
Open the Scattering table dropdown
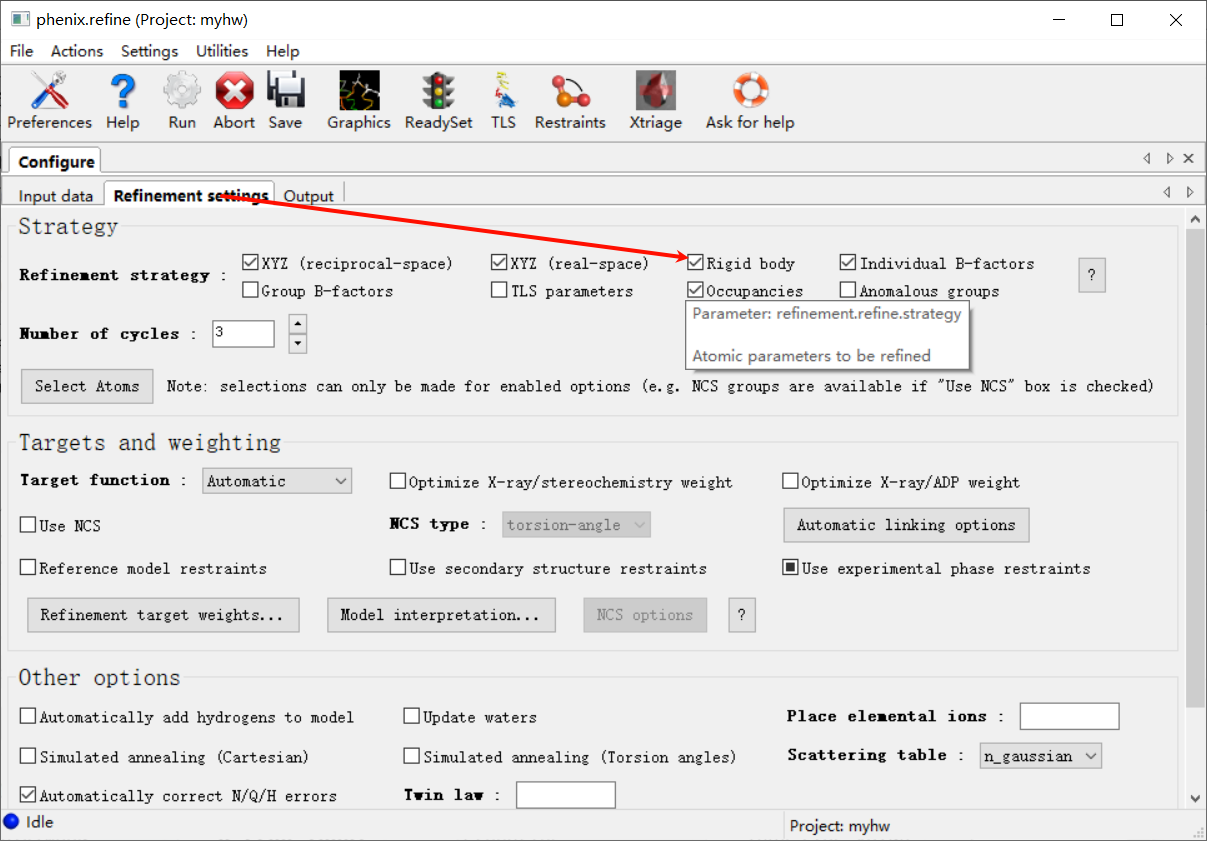click(x=1041, y=756)
